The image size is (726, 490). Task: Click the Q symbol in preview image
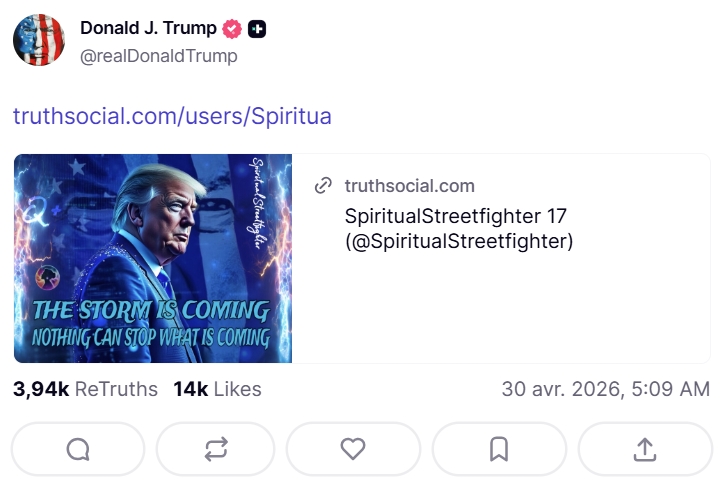[x=35, y=211]
